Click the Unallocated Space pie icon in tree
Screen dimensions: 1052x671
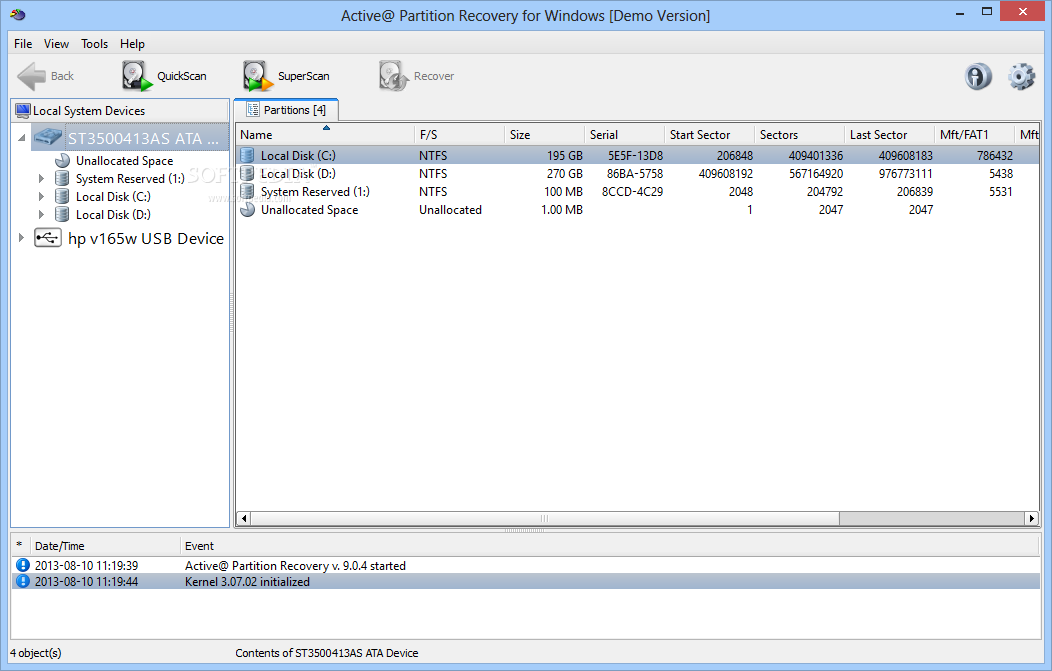point(62,160)
